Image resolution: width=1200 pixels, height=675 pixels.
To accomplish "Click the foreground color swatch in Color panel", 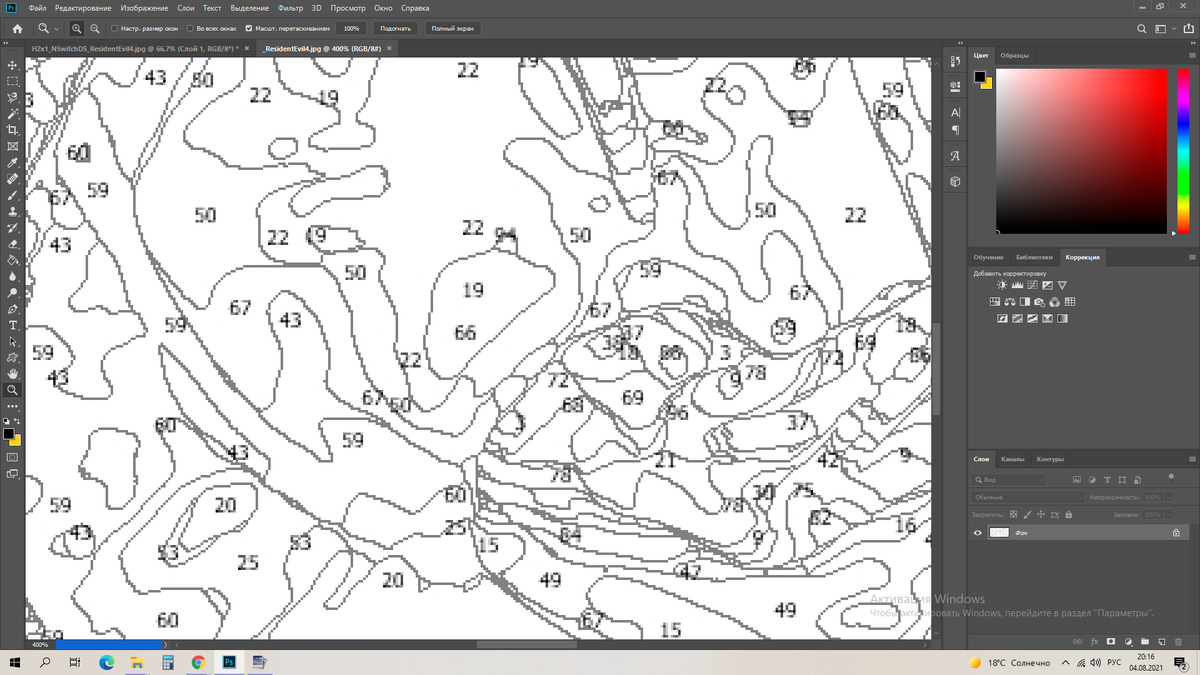I will pos(980,77).
